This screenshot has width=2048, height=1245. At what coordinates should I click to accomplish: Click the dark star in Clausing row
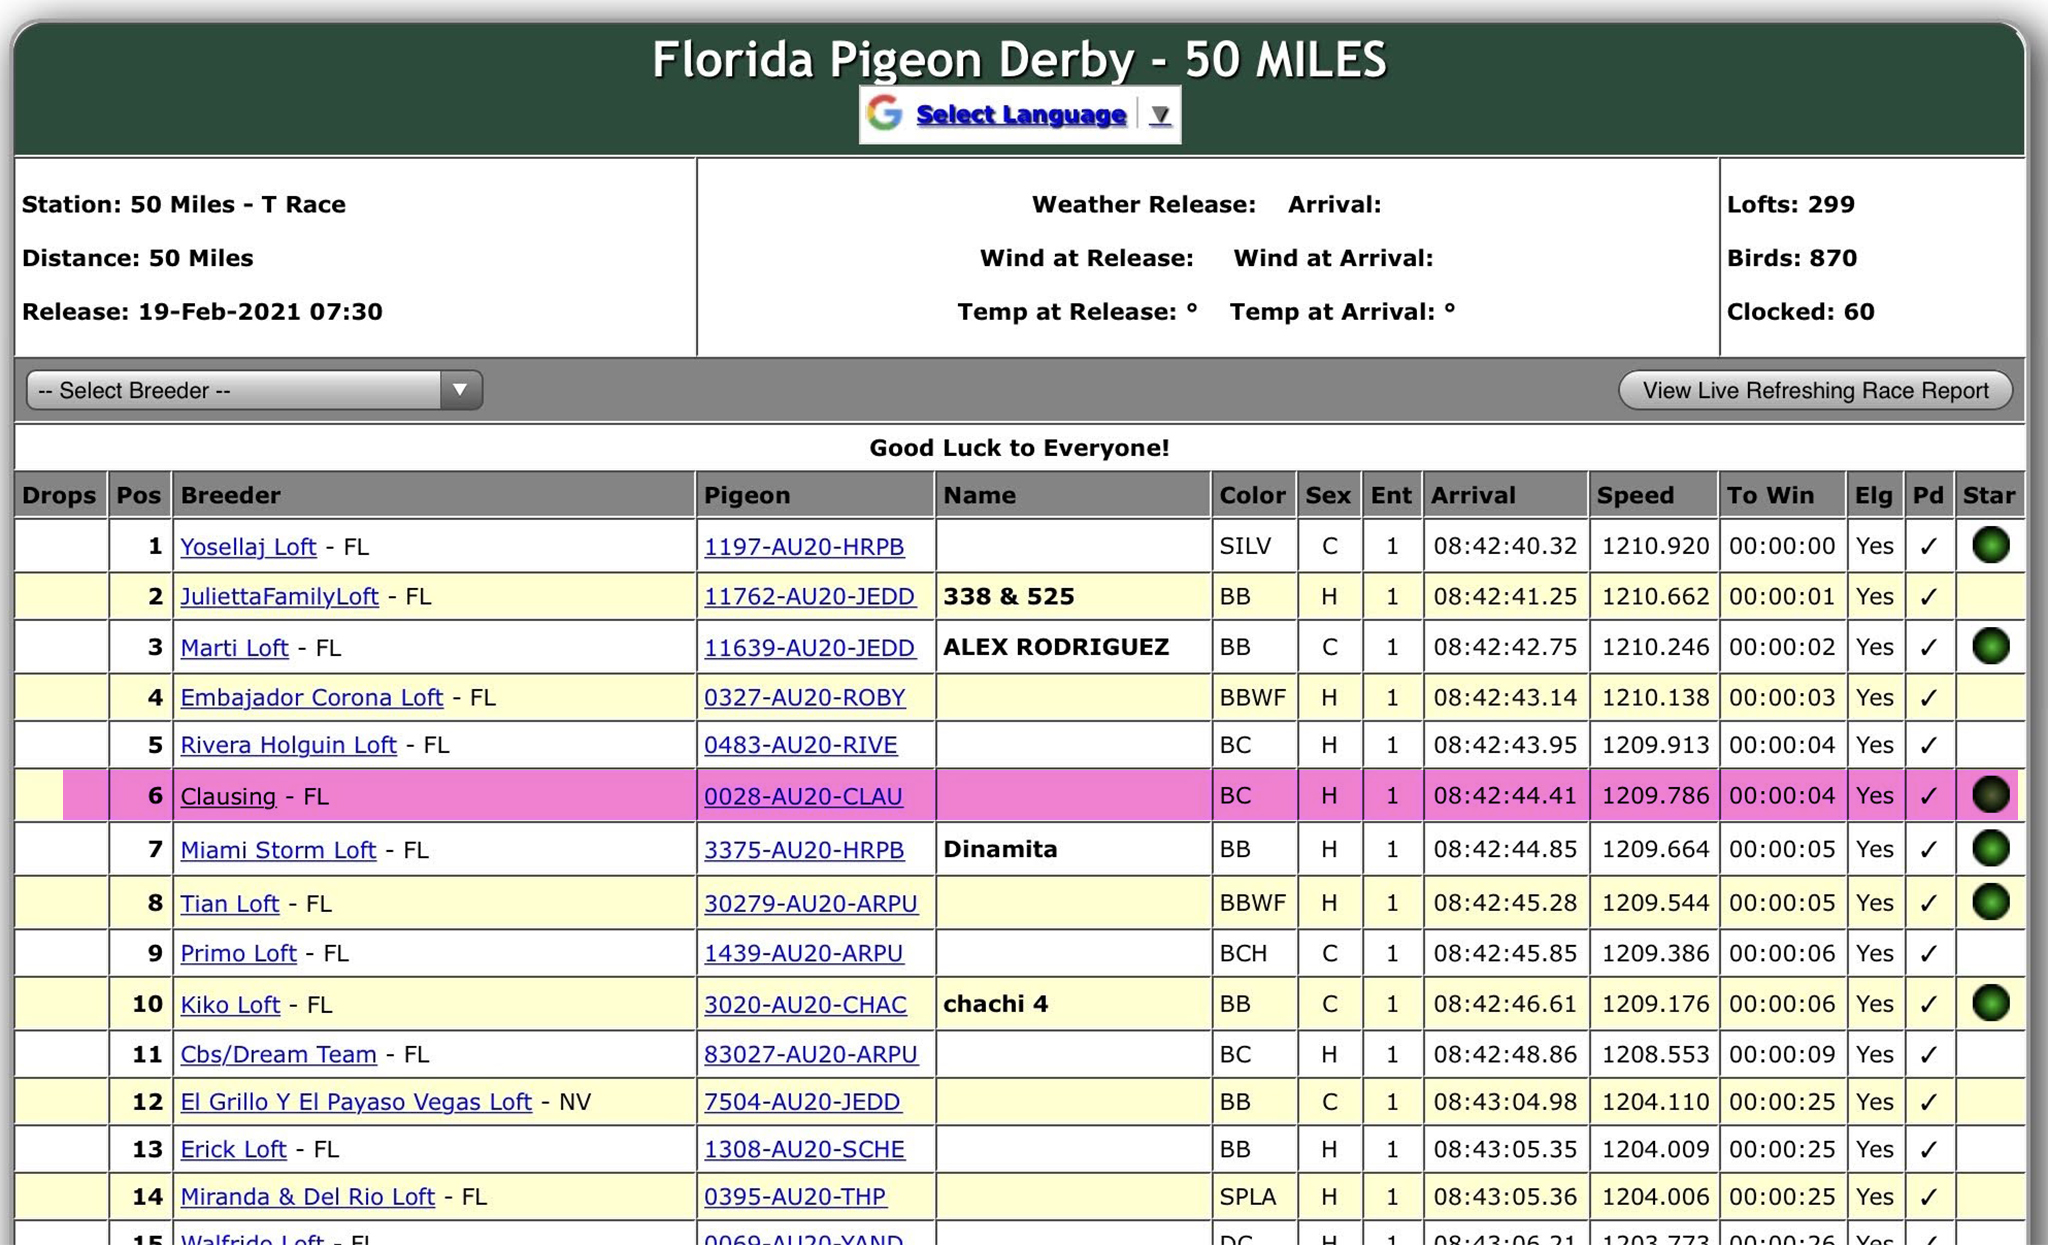tap(1990, 795)
